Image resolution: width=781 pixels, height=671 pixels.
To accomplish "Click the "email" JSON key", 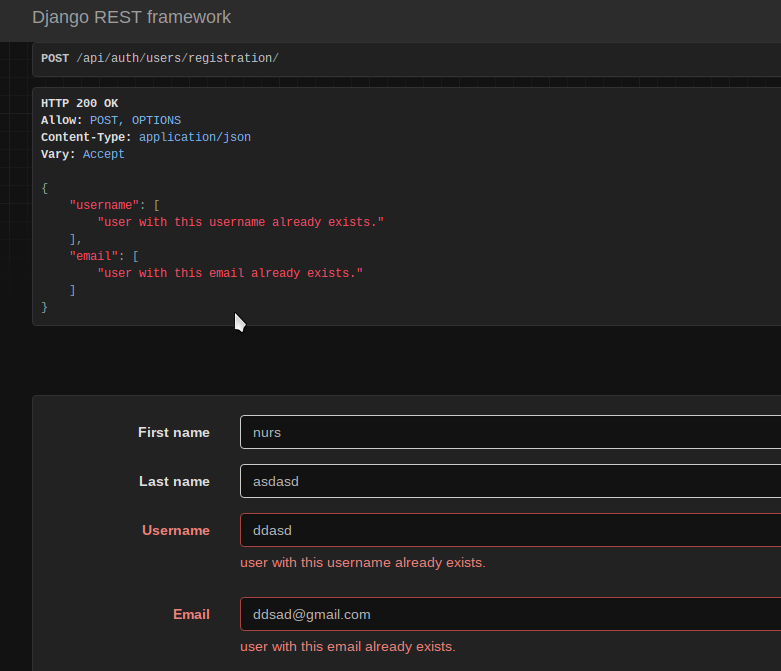I will click(94, 256).
